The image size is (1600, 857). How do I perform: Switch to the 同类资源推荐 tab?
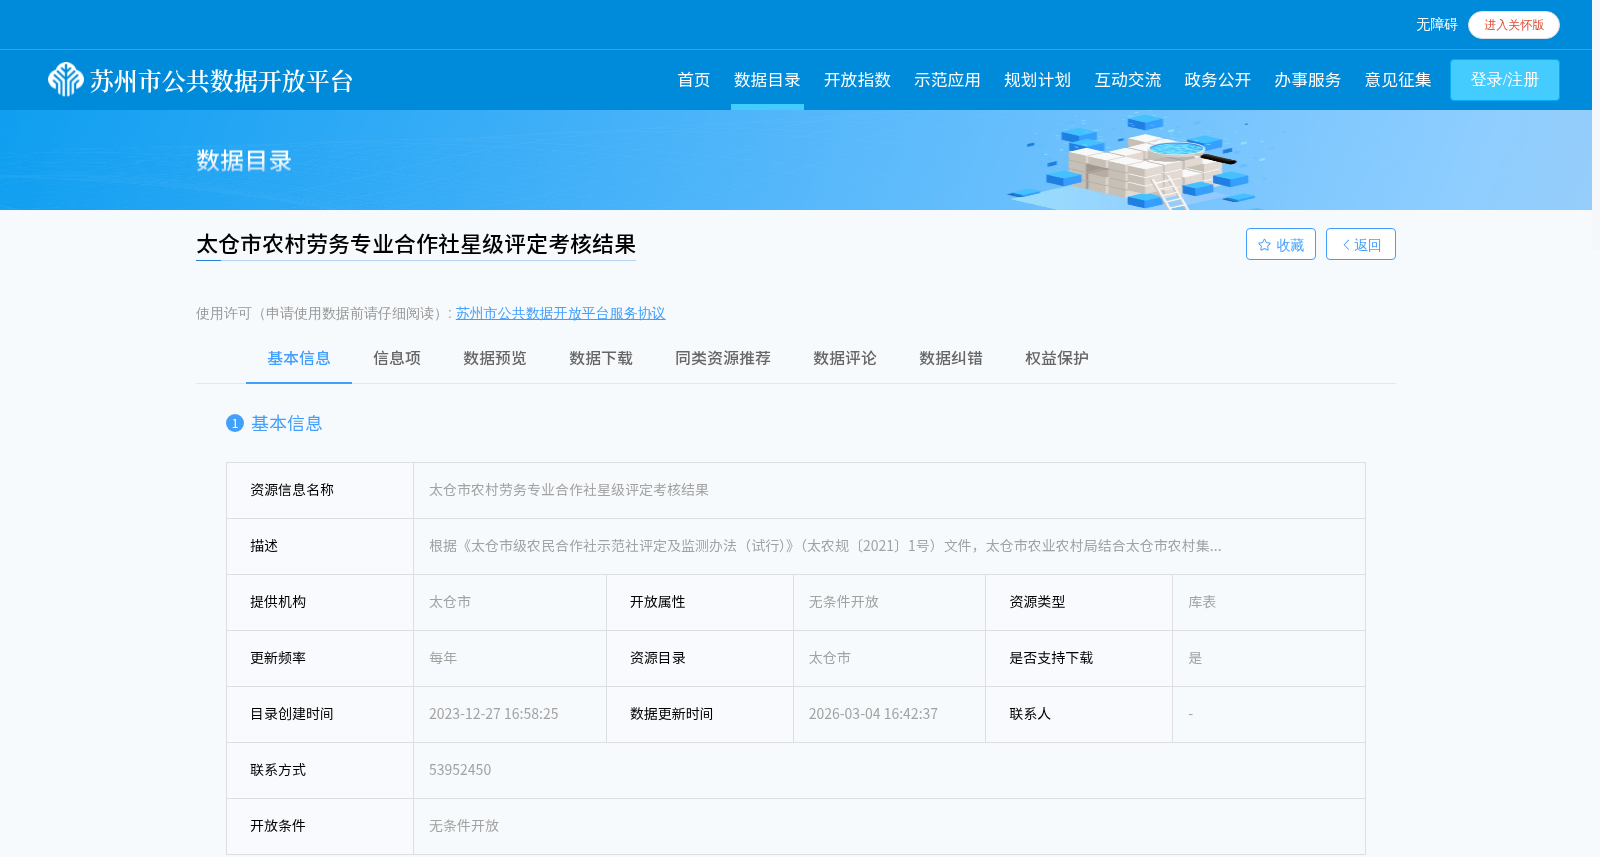coord(722,358)
